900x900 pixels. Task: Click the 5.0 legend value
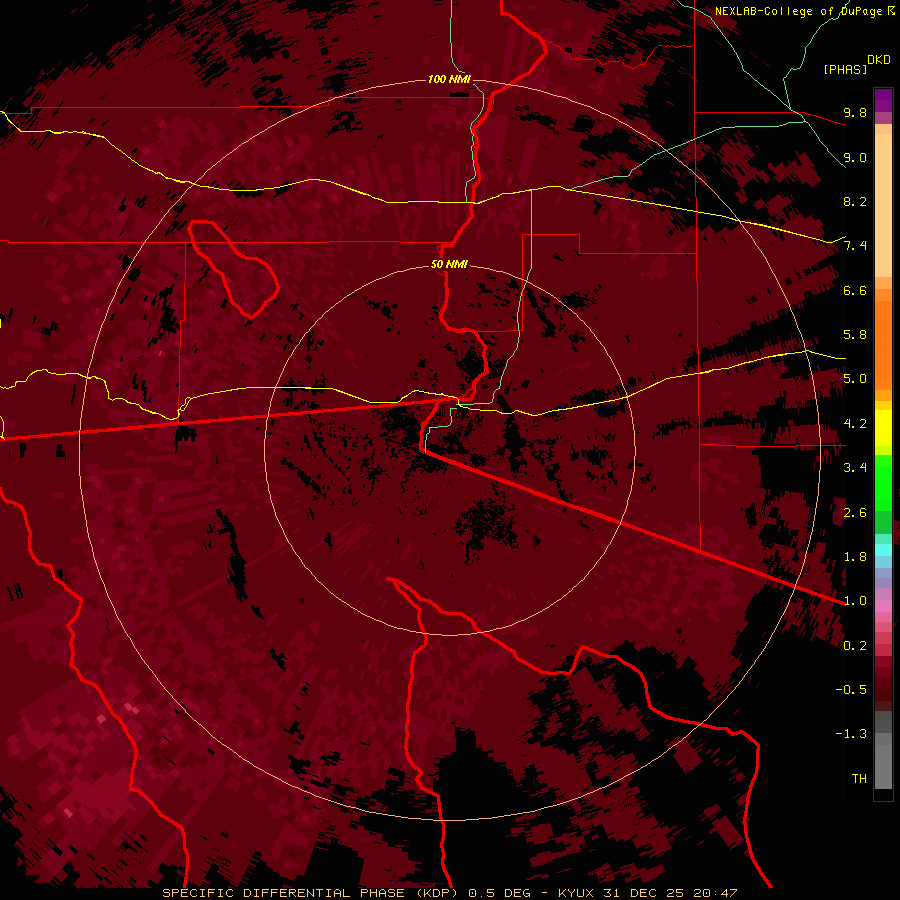[x=855, y=379]
